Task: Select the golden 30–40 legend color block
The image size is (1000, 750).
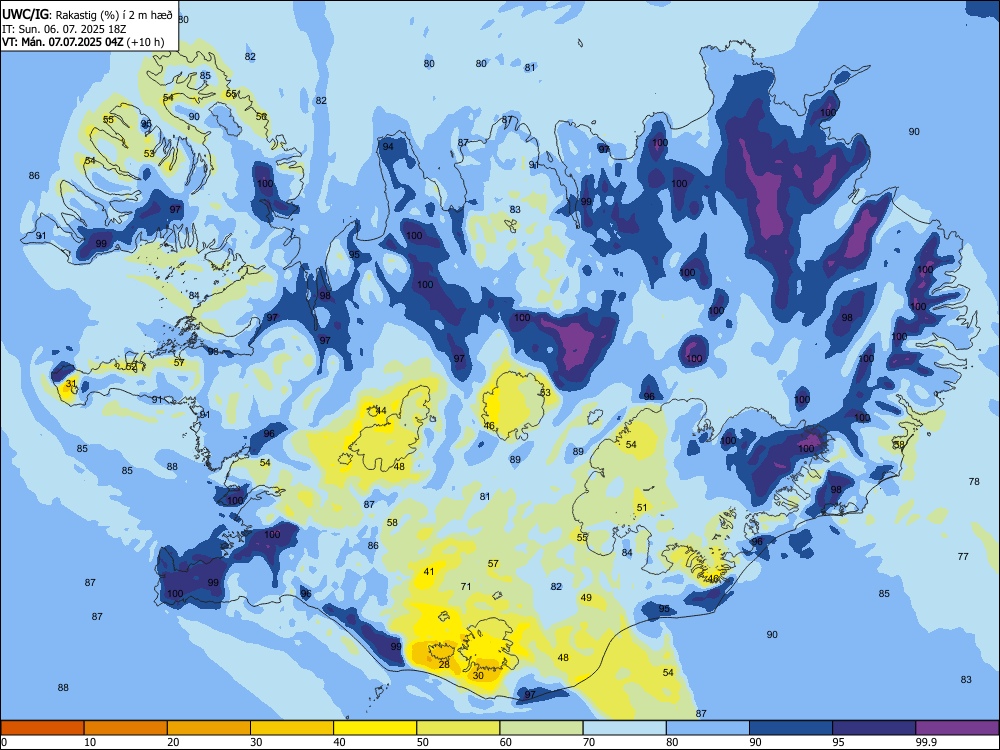Action: 292,728
